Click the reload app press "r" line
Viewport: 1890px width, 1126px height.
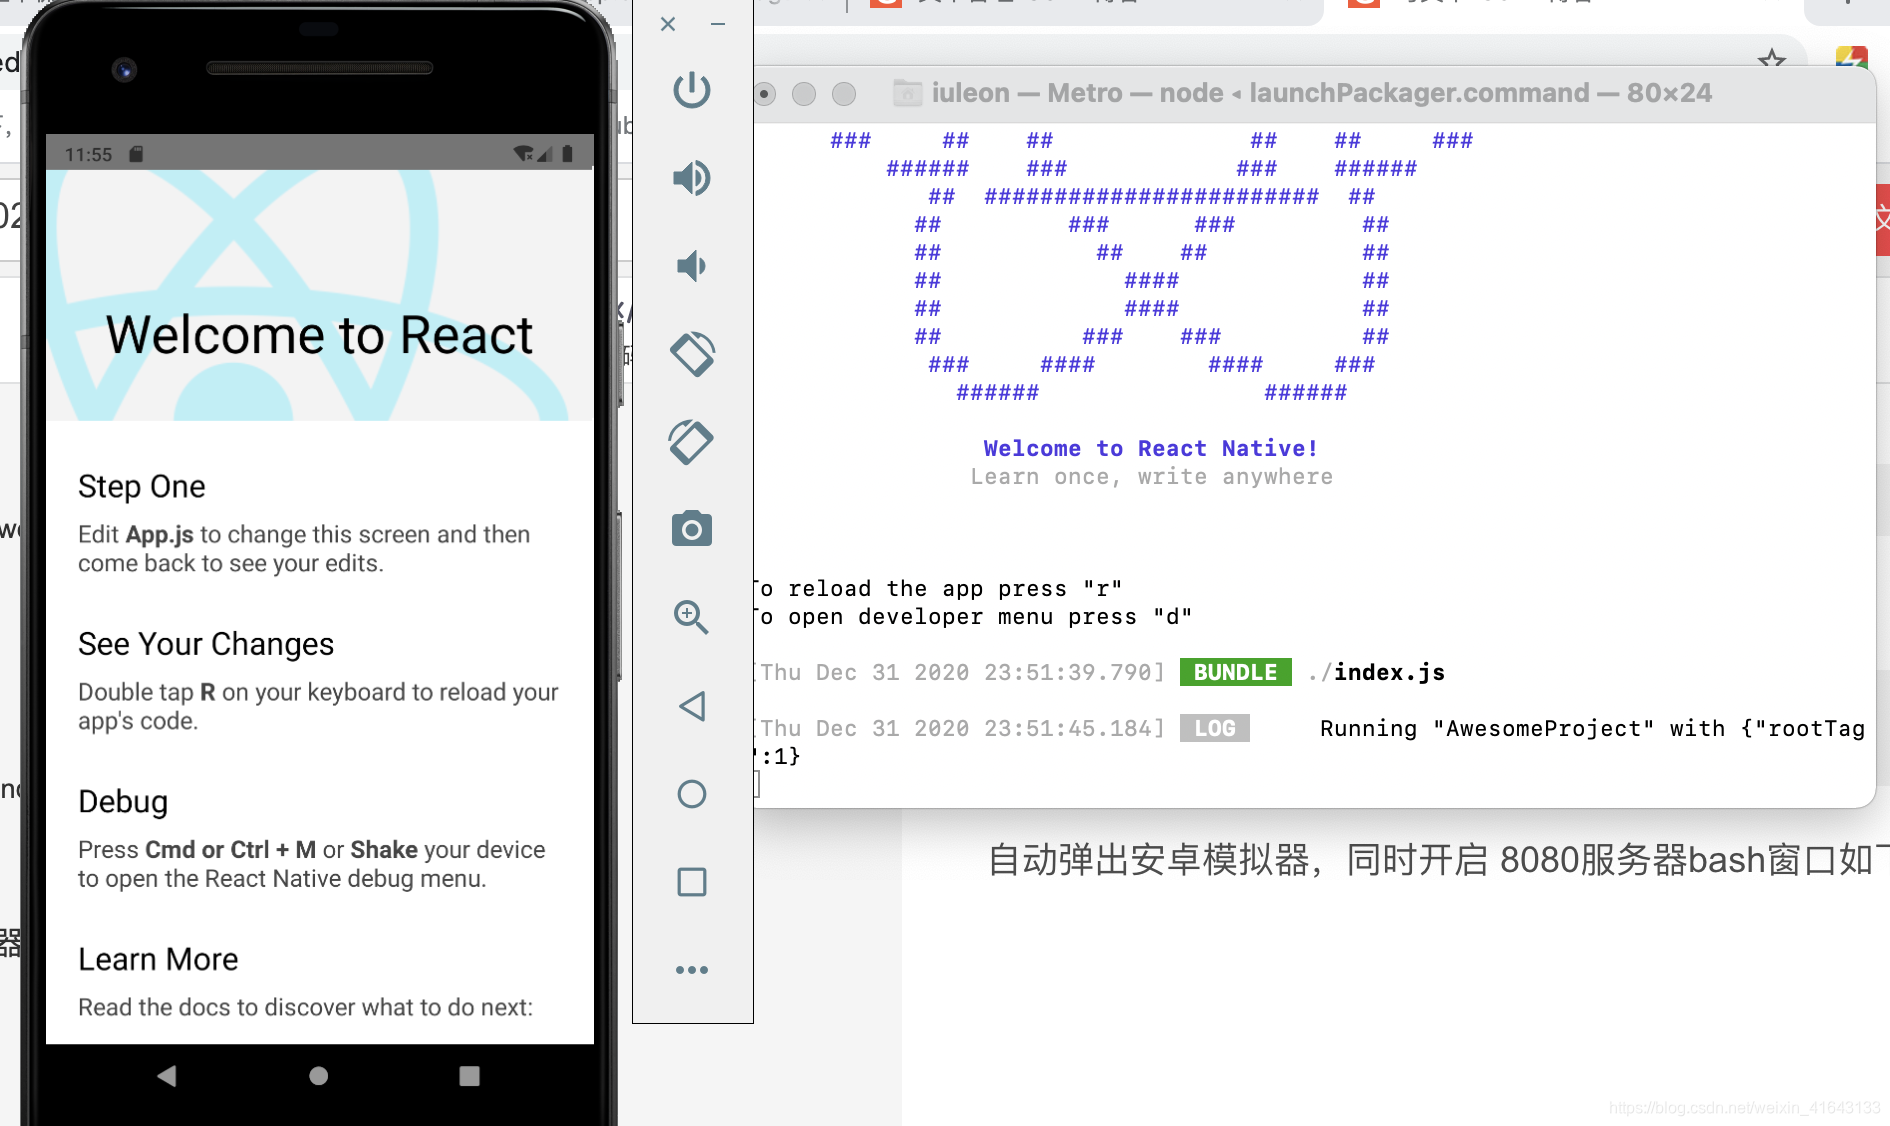939,589
